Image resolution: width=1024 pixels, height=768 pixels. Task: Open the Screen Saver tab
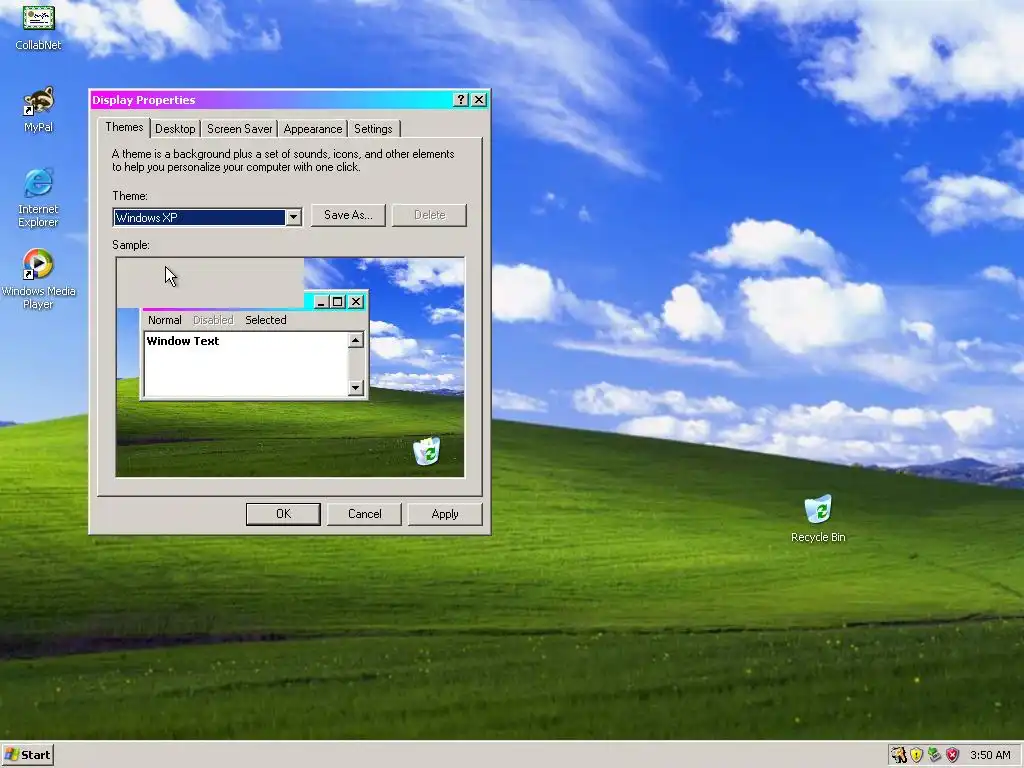(x=240, y=129)
